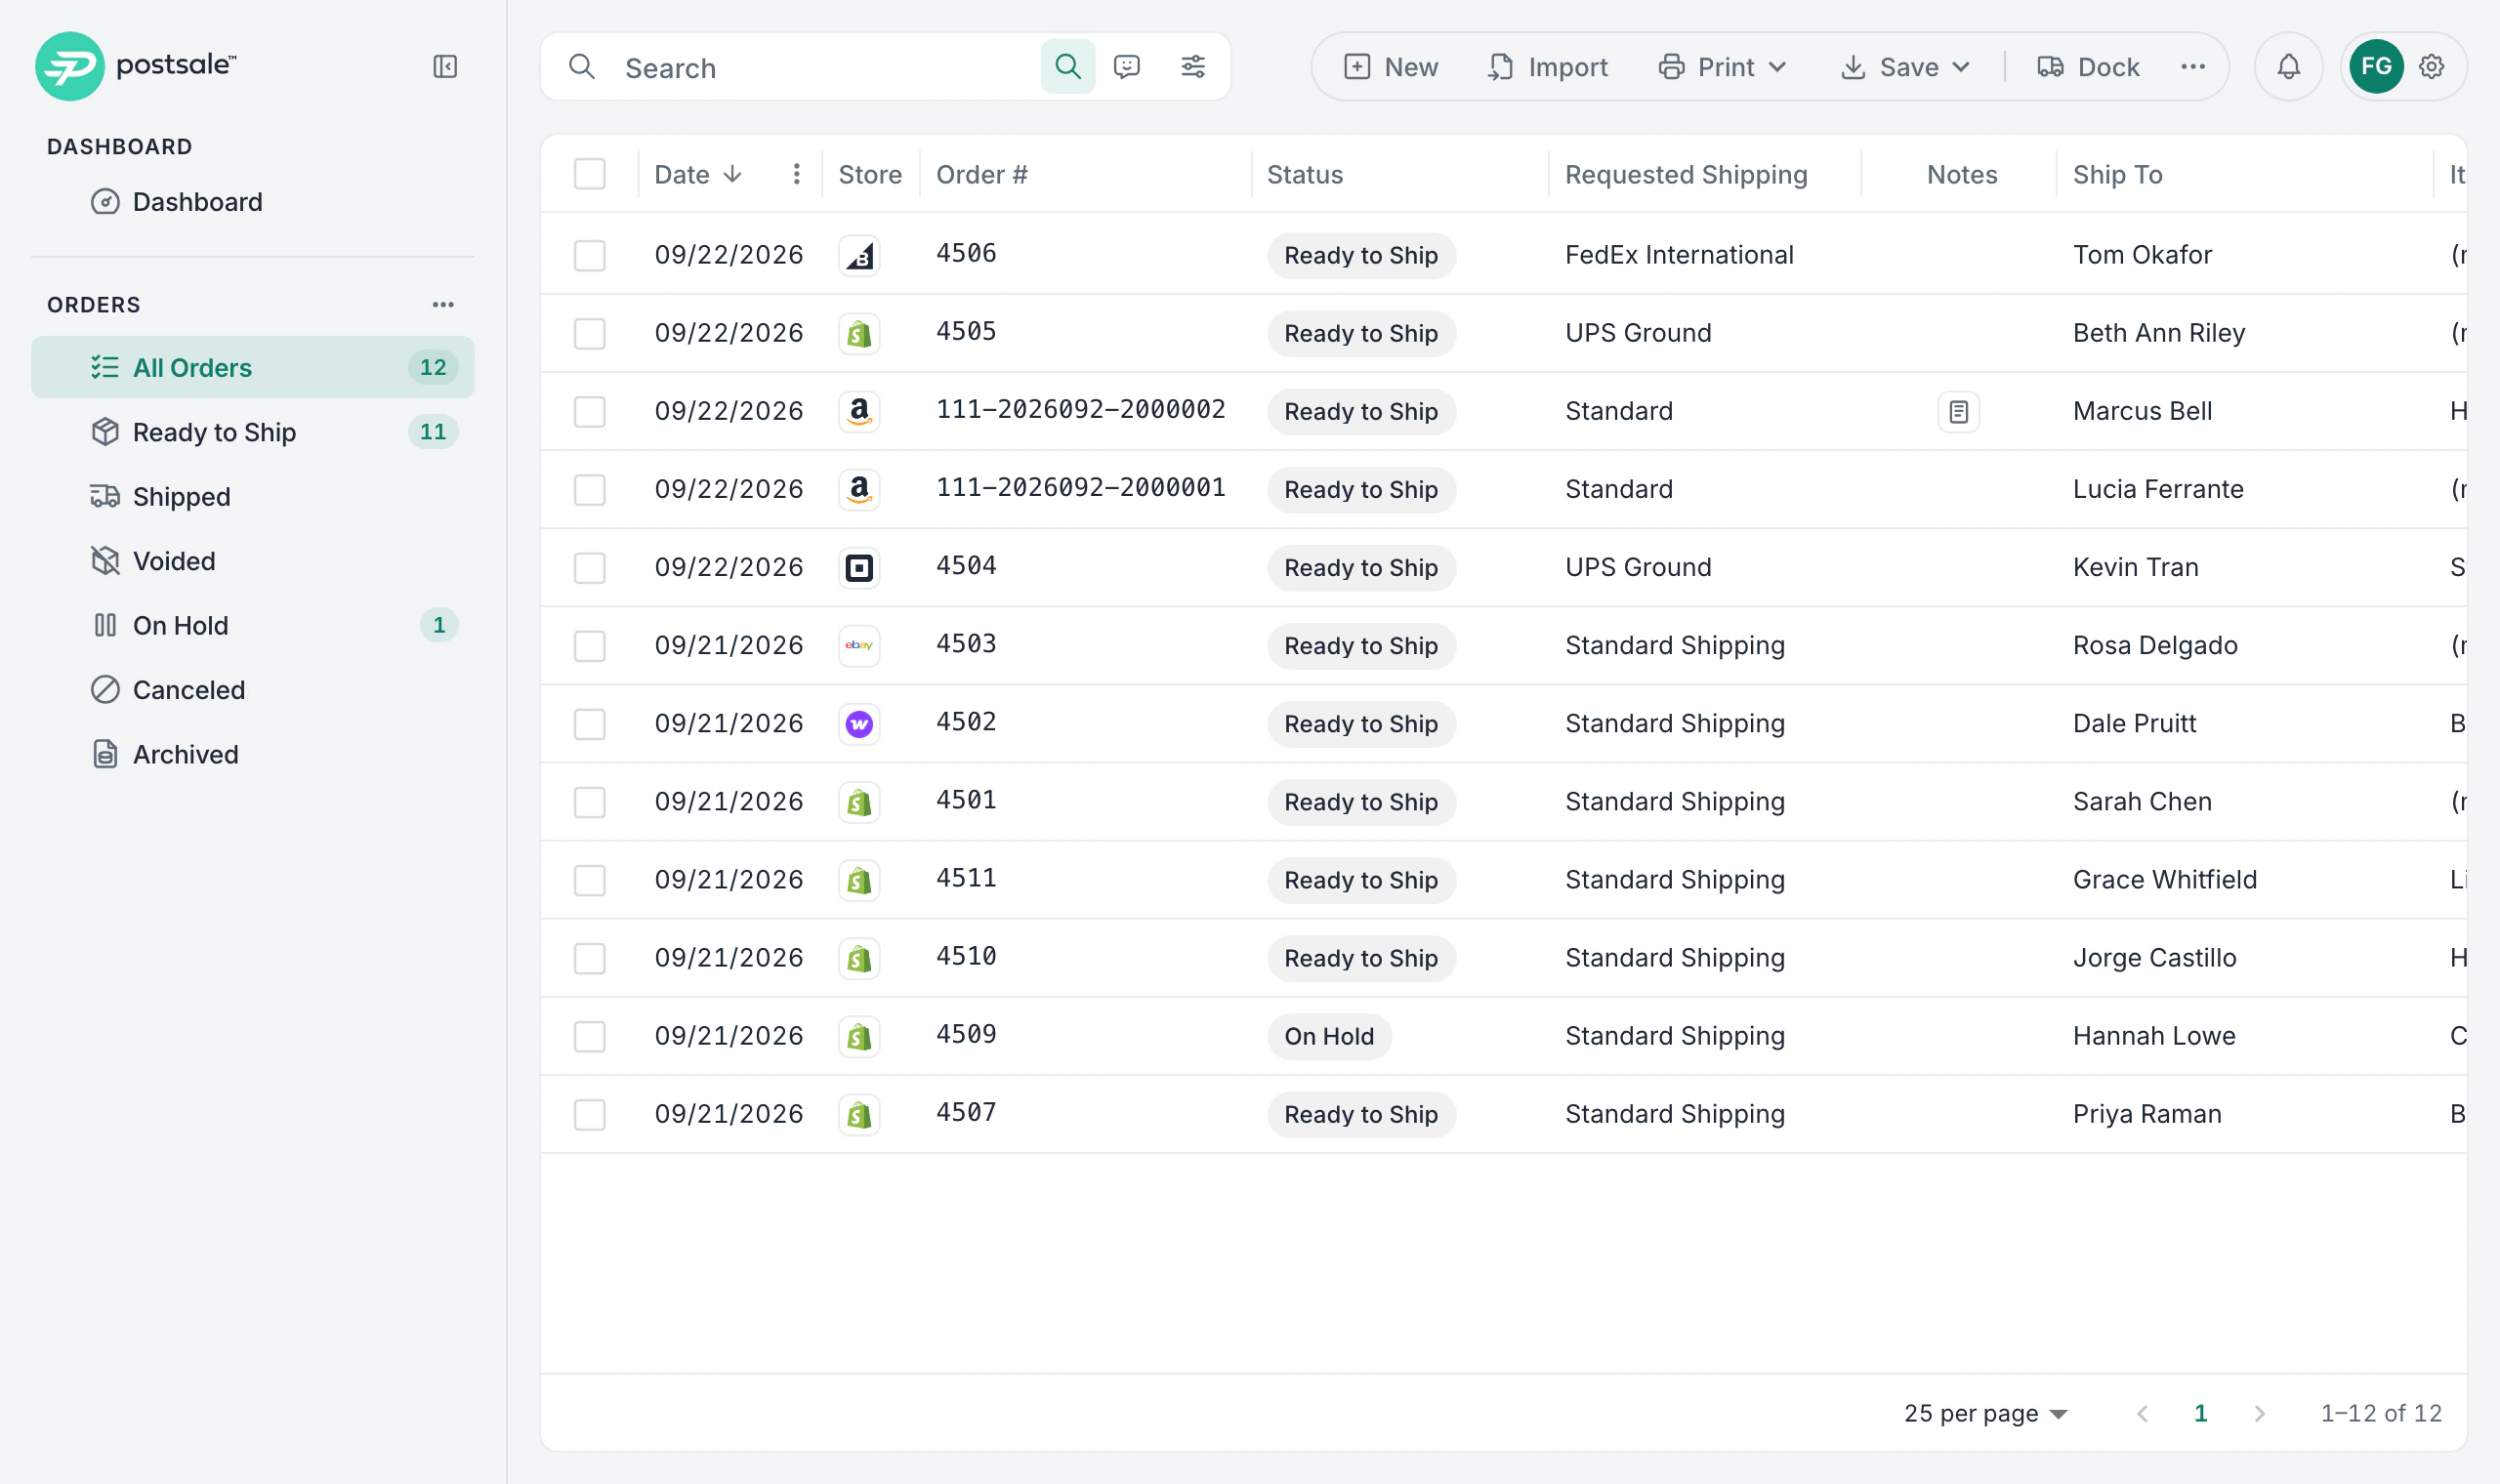
Task: Open settings gear next to FG avatar
Action: 2432,67
